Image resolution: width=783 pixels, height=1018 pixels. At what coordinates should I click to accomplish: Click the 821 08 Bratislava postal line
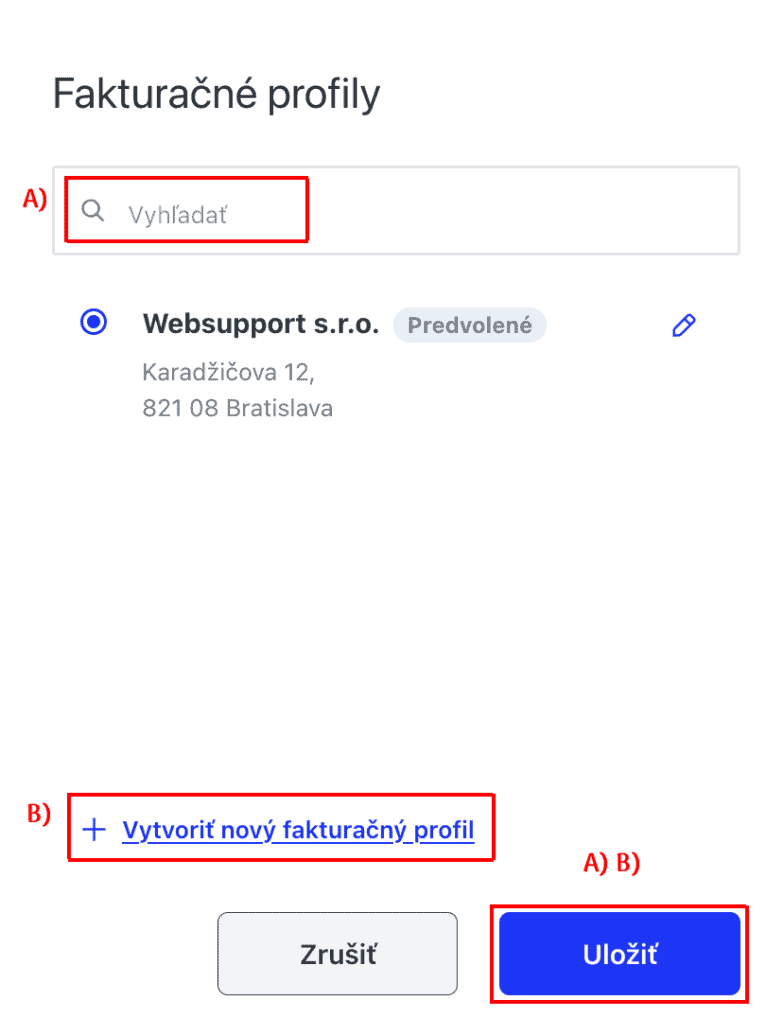(x=238, y=408)
